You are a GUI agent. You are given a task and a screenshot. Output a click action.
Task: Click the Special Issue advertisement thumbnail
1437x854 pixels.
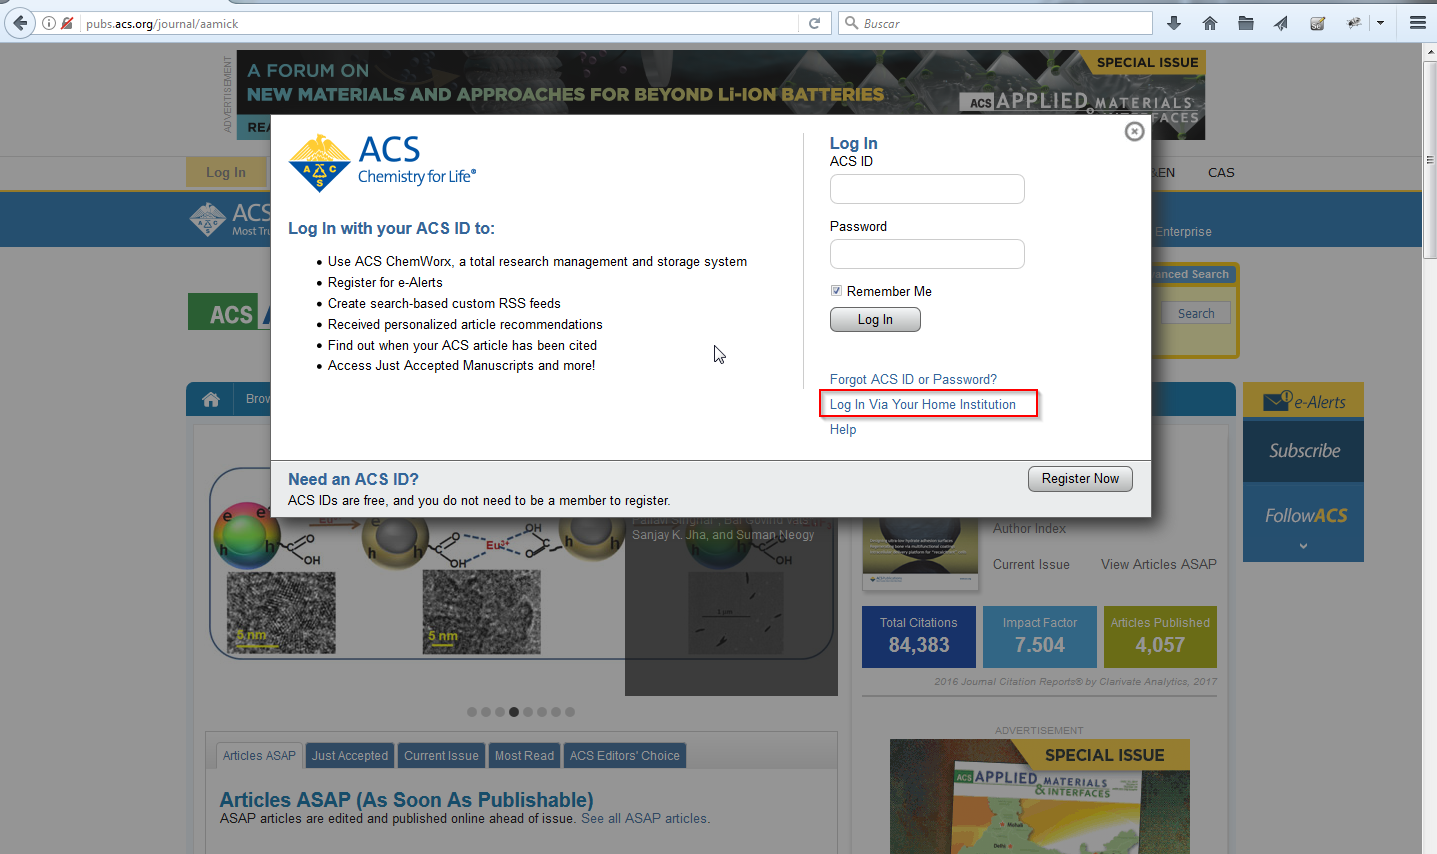[1040, 796]
